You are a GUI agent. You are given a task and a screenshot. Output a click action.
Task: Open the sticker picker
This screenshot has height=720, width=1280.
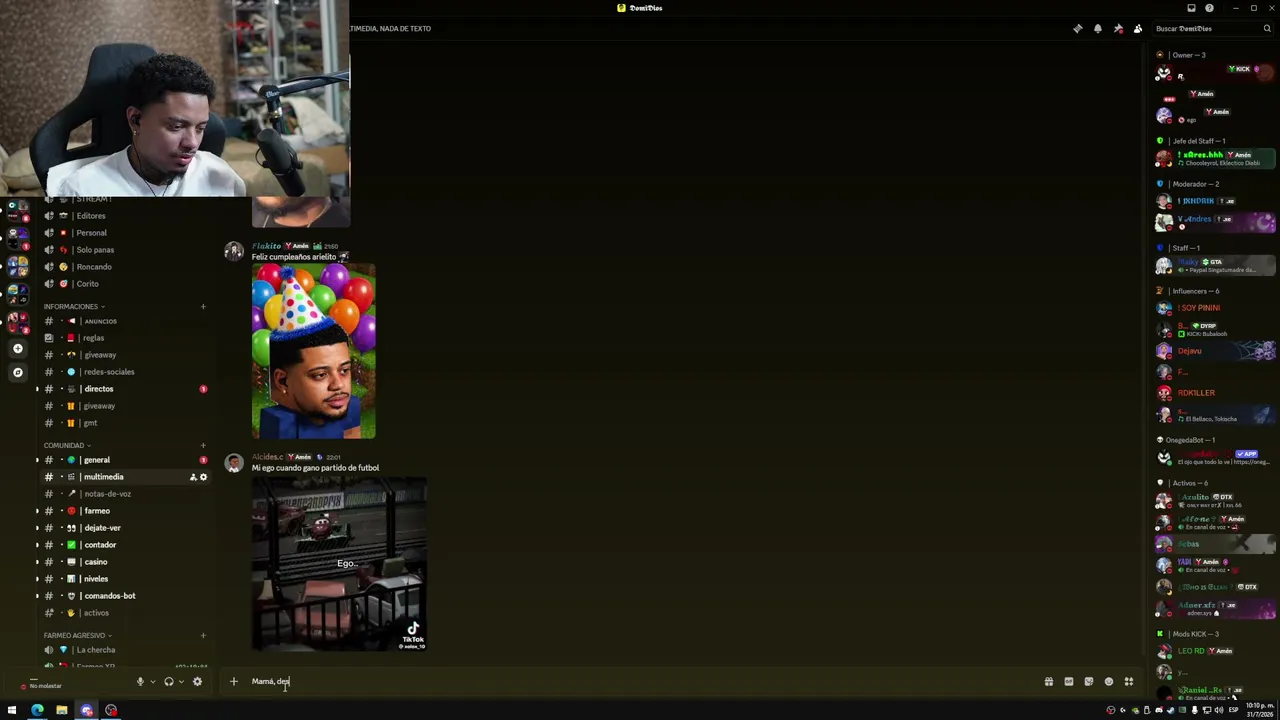(1089, 682)
